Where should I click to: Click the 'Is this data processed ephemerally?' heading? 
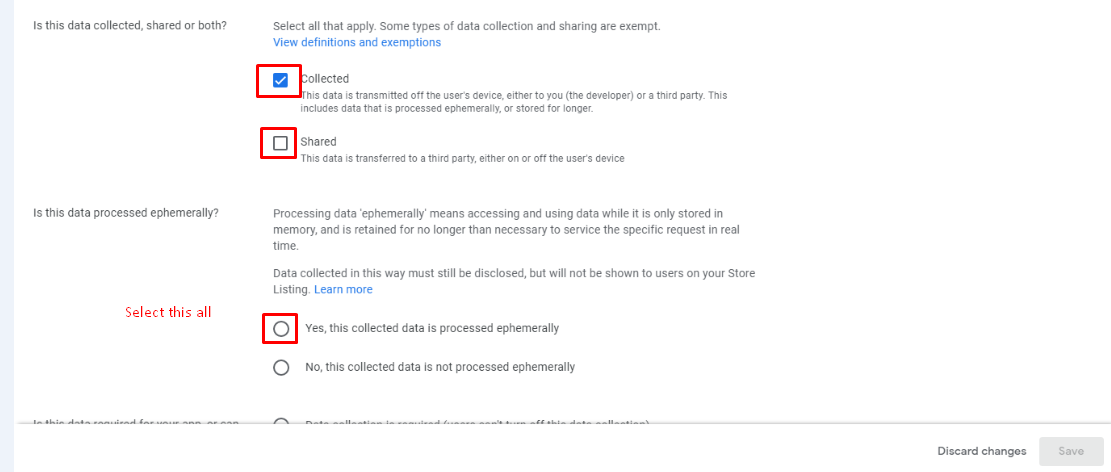(126, 213)
